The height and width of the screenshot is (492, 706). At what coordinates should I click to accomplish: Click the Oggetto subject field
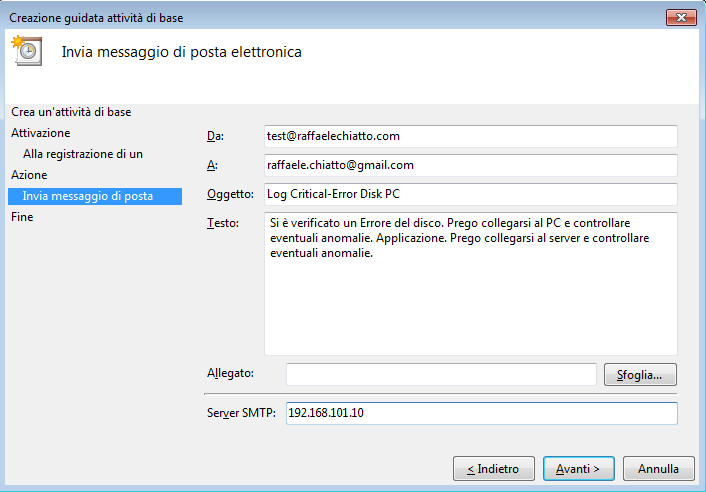click(471, 194)
